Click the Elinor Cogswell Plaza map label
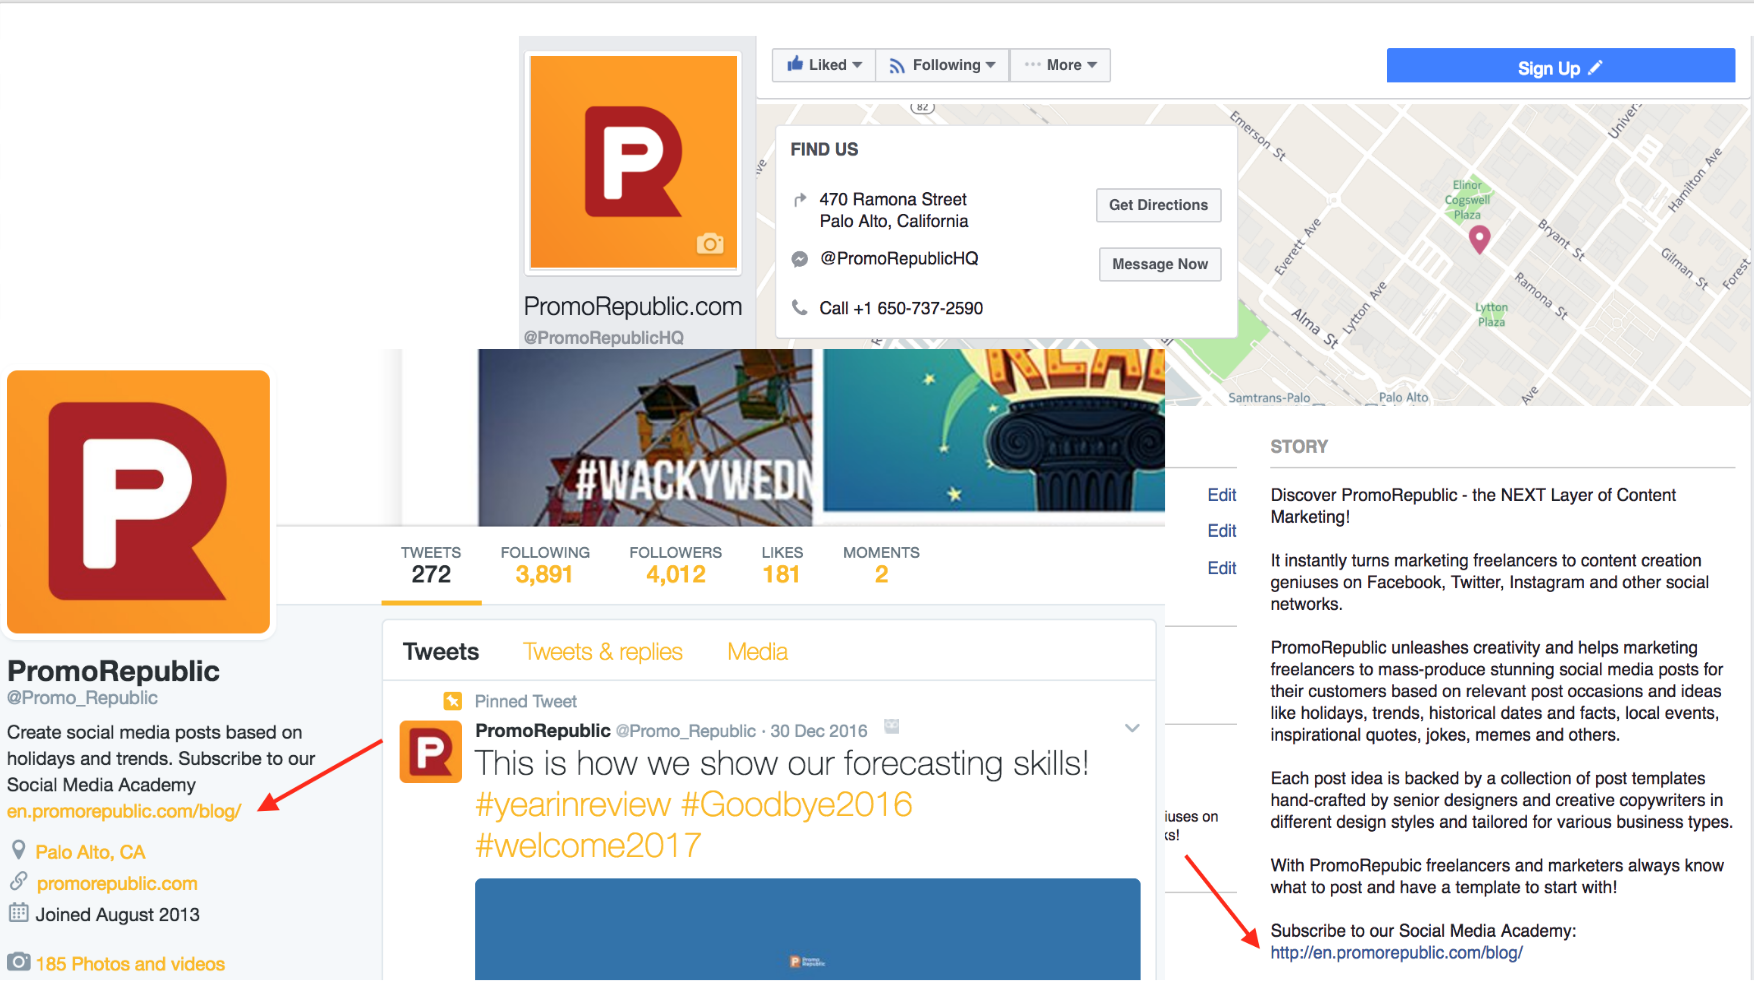The height and width of the screenshot is (982, 1754). (1467, 200)
